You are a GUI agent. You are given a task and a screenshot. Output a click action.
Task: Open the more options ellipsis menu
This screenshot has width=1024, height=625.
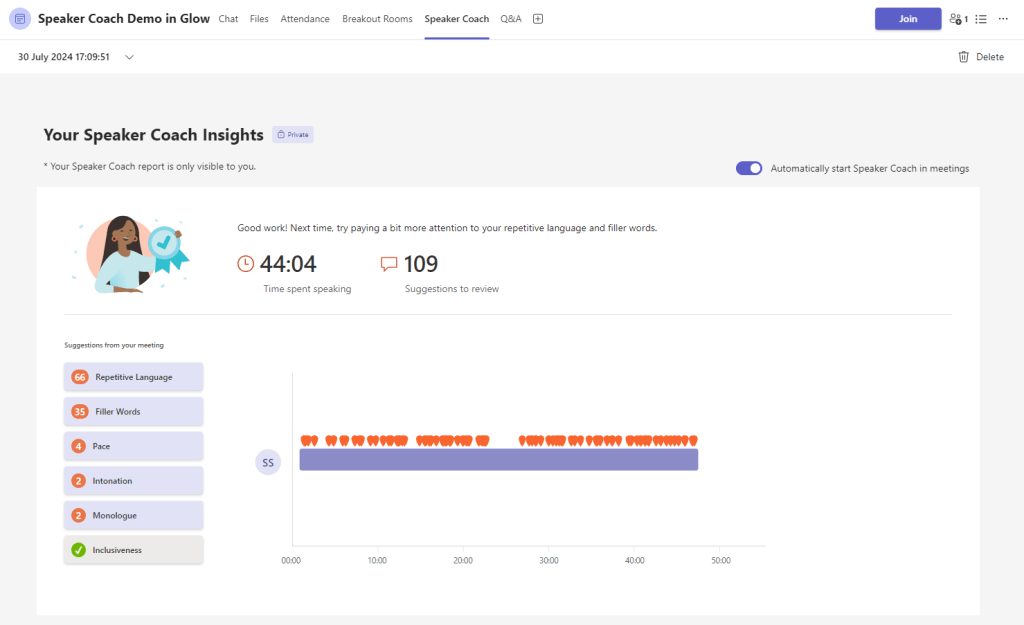(x=1003, y=18)
